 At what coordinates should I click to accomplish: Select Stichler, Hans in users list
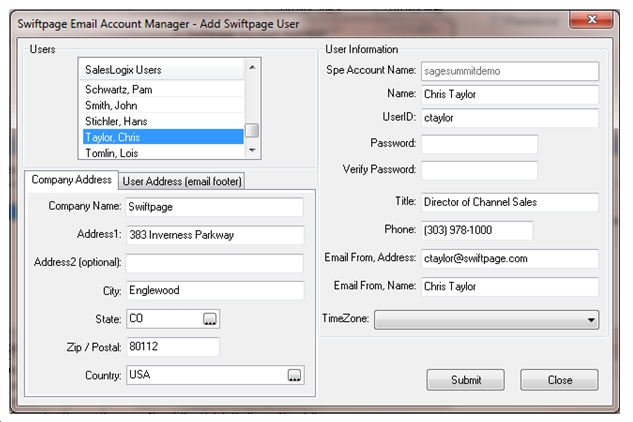(163, 121)
